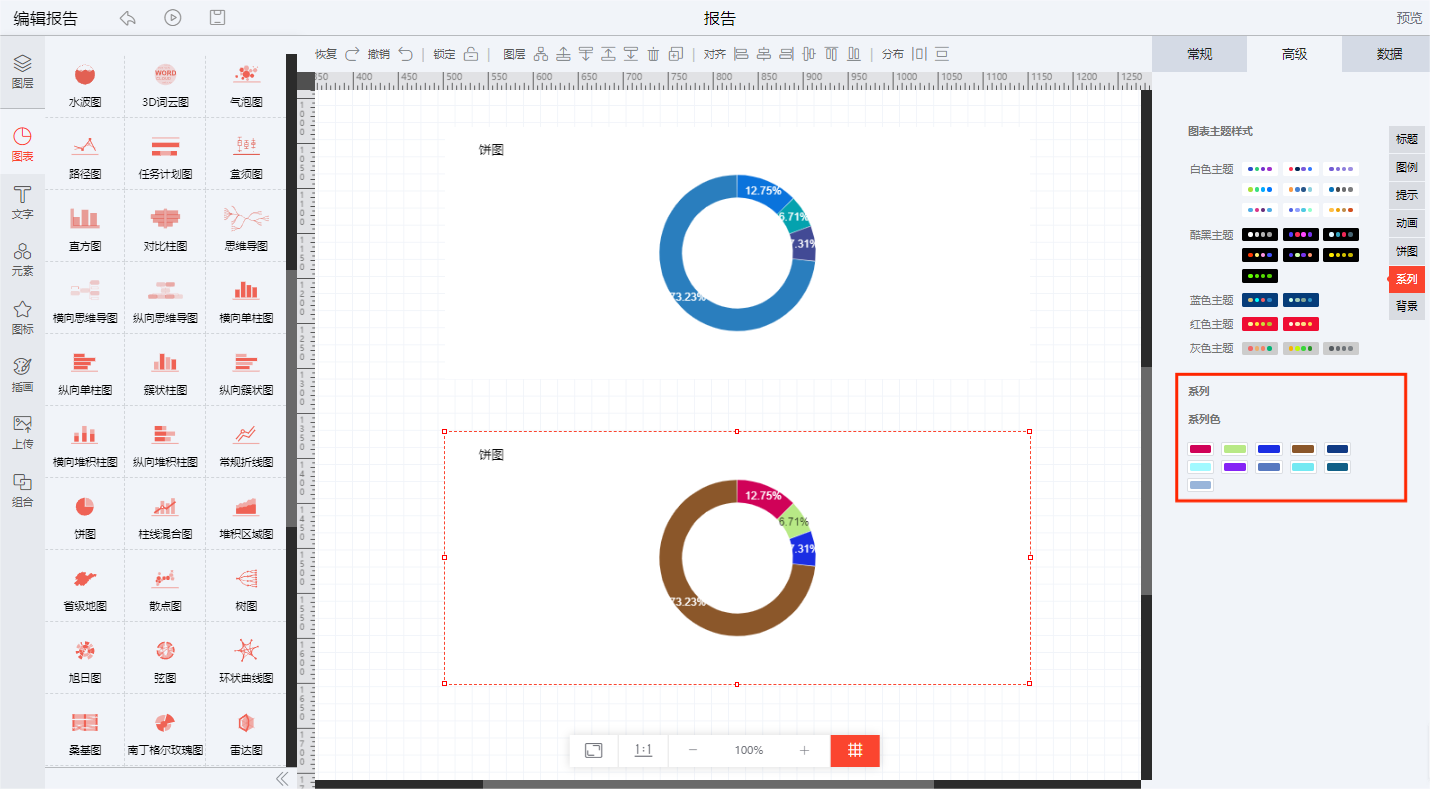Collapse the chart library with the double chevron
Image resolution: width=1430 pixels, height=789 pixels.
tap(282, 778)
